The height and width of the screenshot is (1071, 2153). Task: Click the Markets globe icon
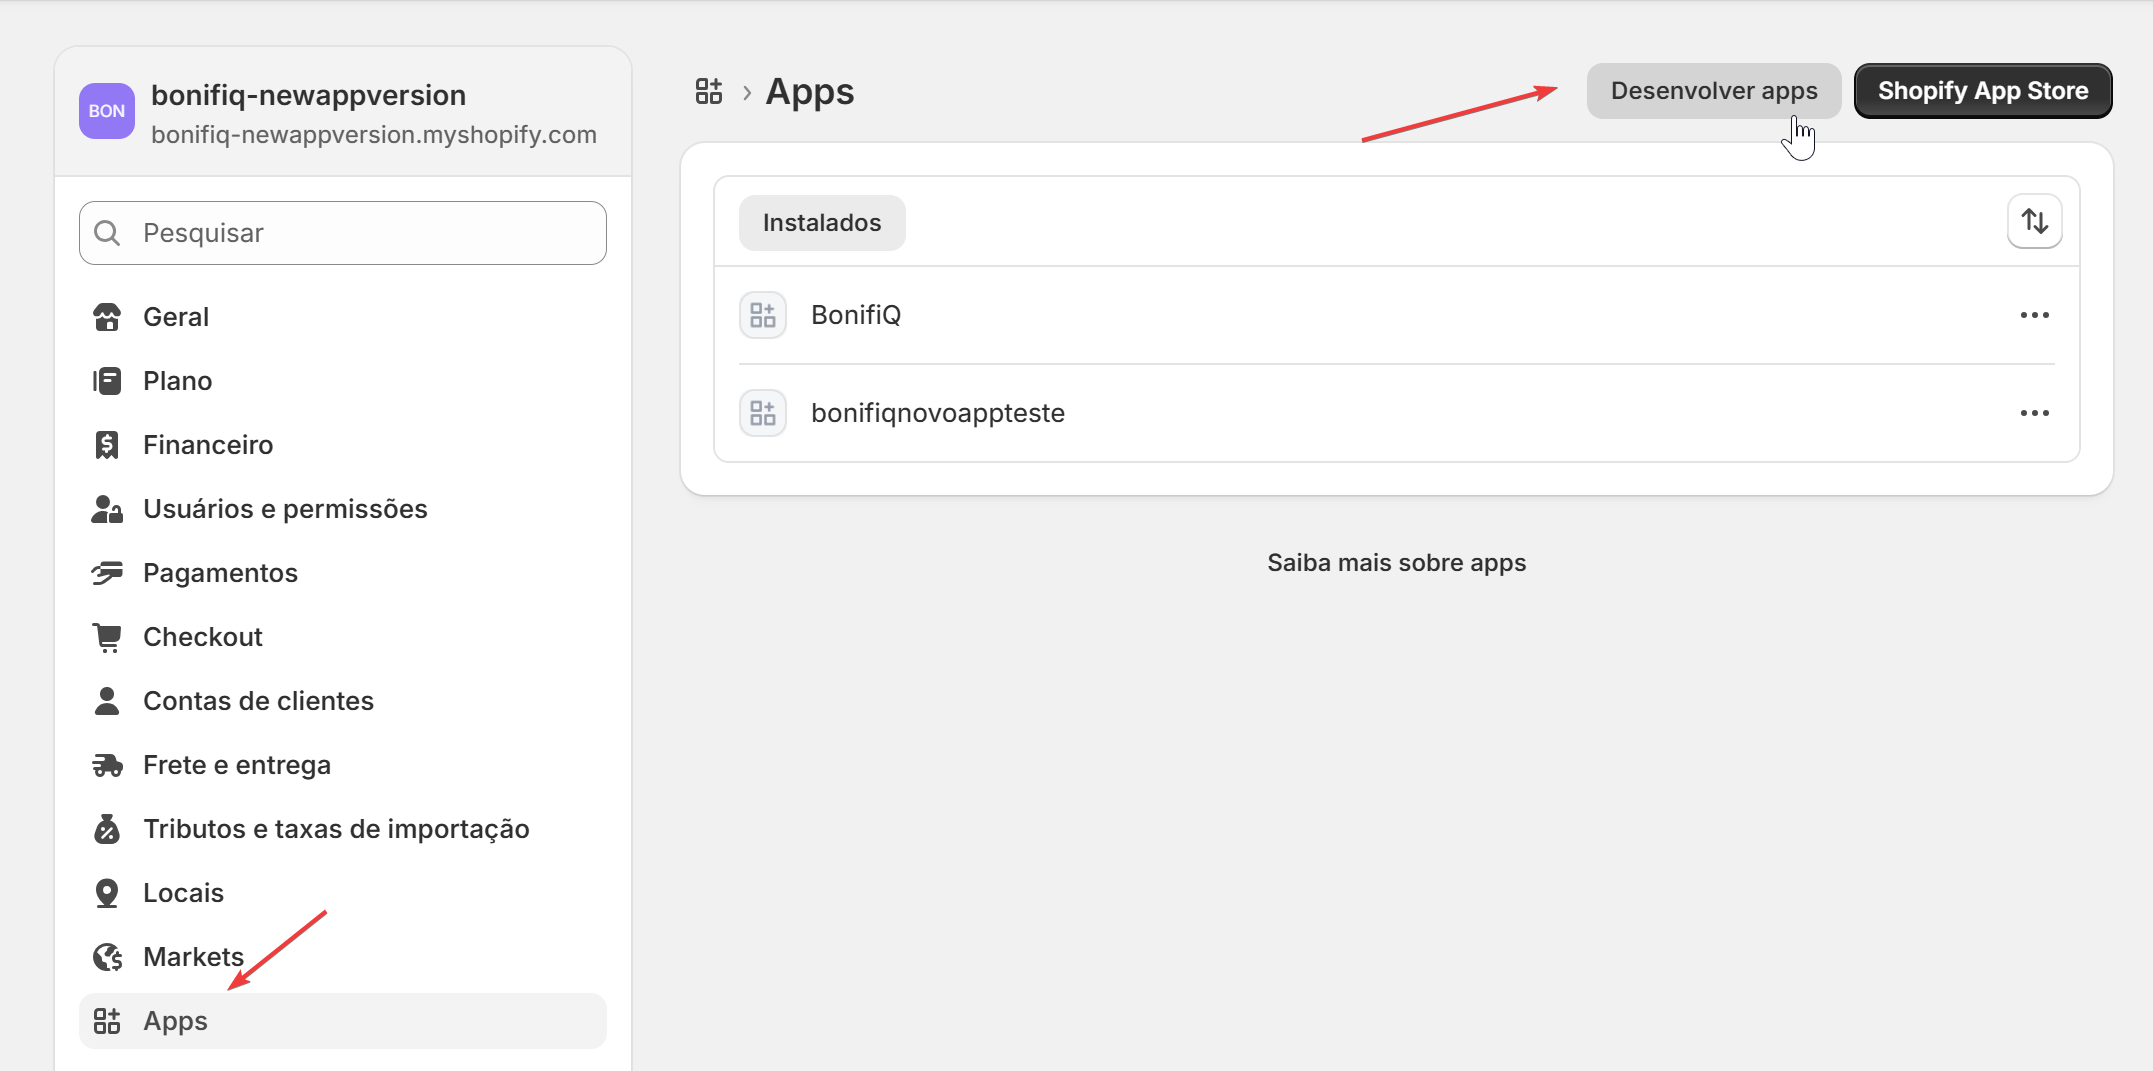pos(107,957)
